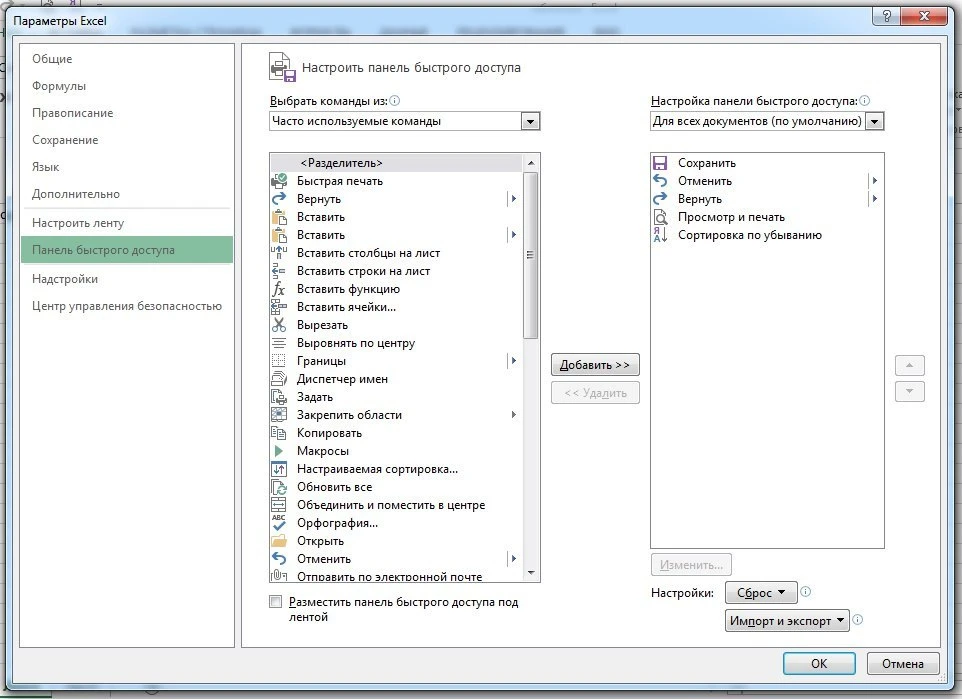Screen dimensions: 962x699
Task: Open the Сброс dropdown button
Action: coord(761,593)
